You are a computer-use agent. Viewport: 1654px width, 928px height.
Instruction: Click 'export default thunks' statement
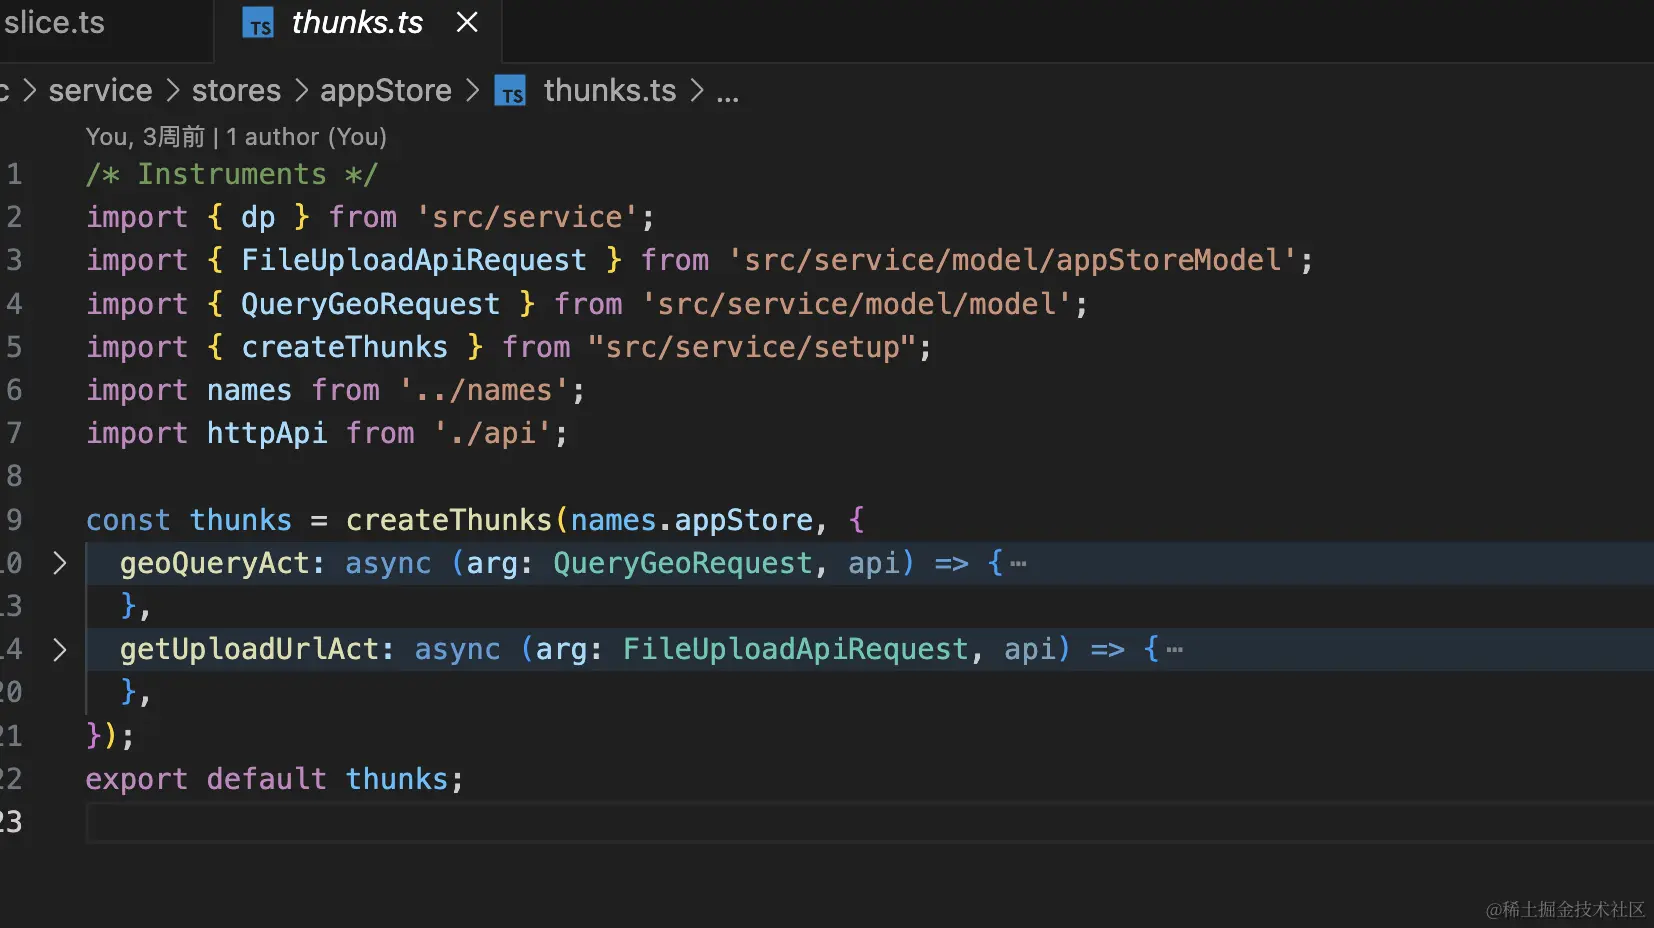pyautogui.click(x=274, y=780)
